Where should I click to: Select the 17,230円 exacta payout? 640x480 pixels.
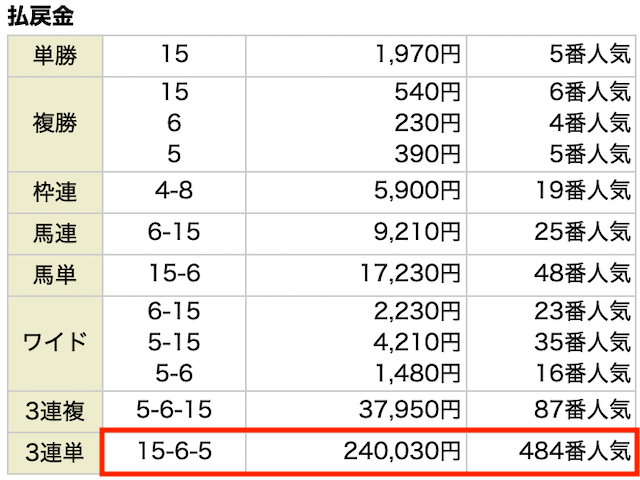[x=410, y=274]
